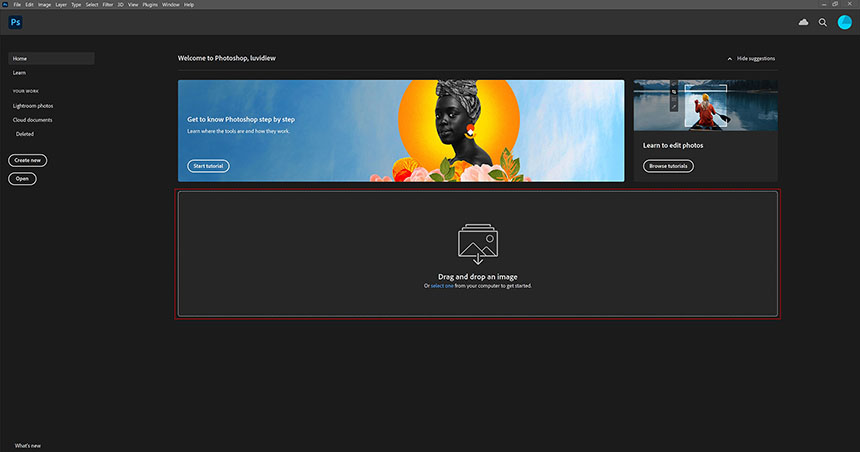Click the Create new button
The image size is (860, 452).
tap(27, 160)
